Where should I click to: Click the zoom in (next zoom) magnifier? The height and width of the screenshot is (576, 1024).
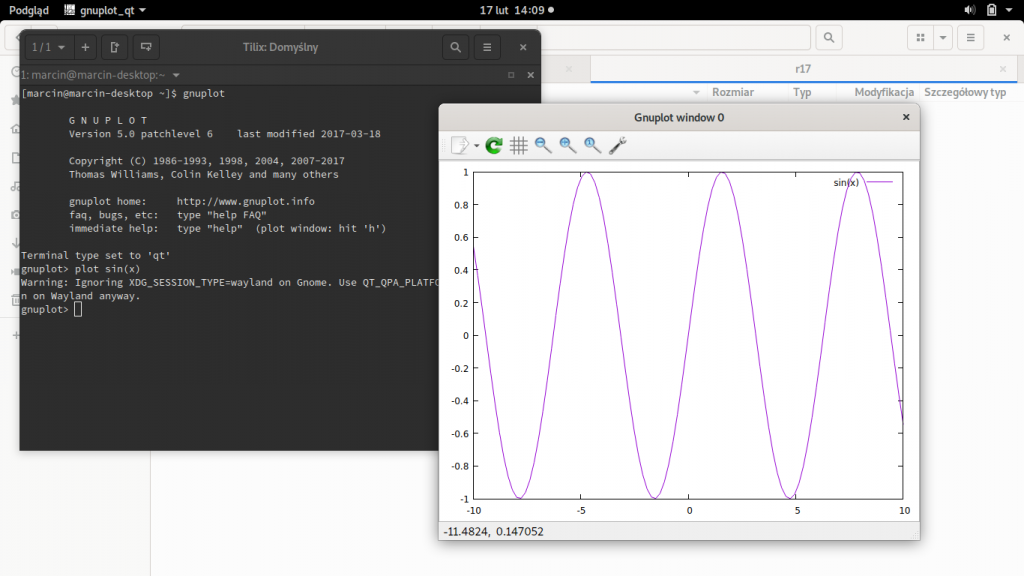(x=568, y=146)
